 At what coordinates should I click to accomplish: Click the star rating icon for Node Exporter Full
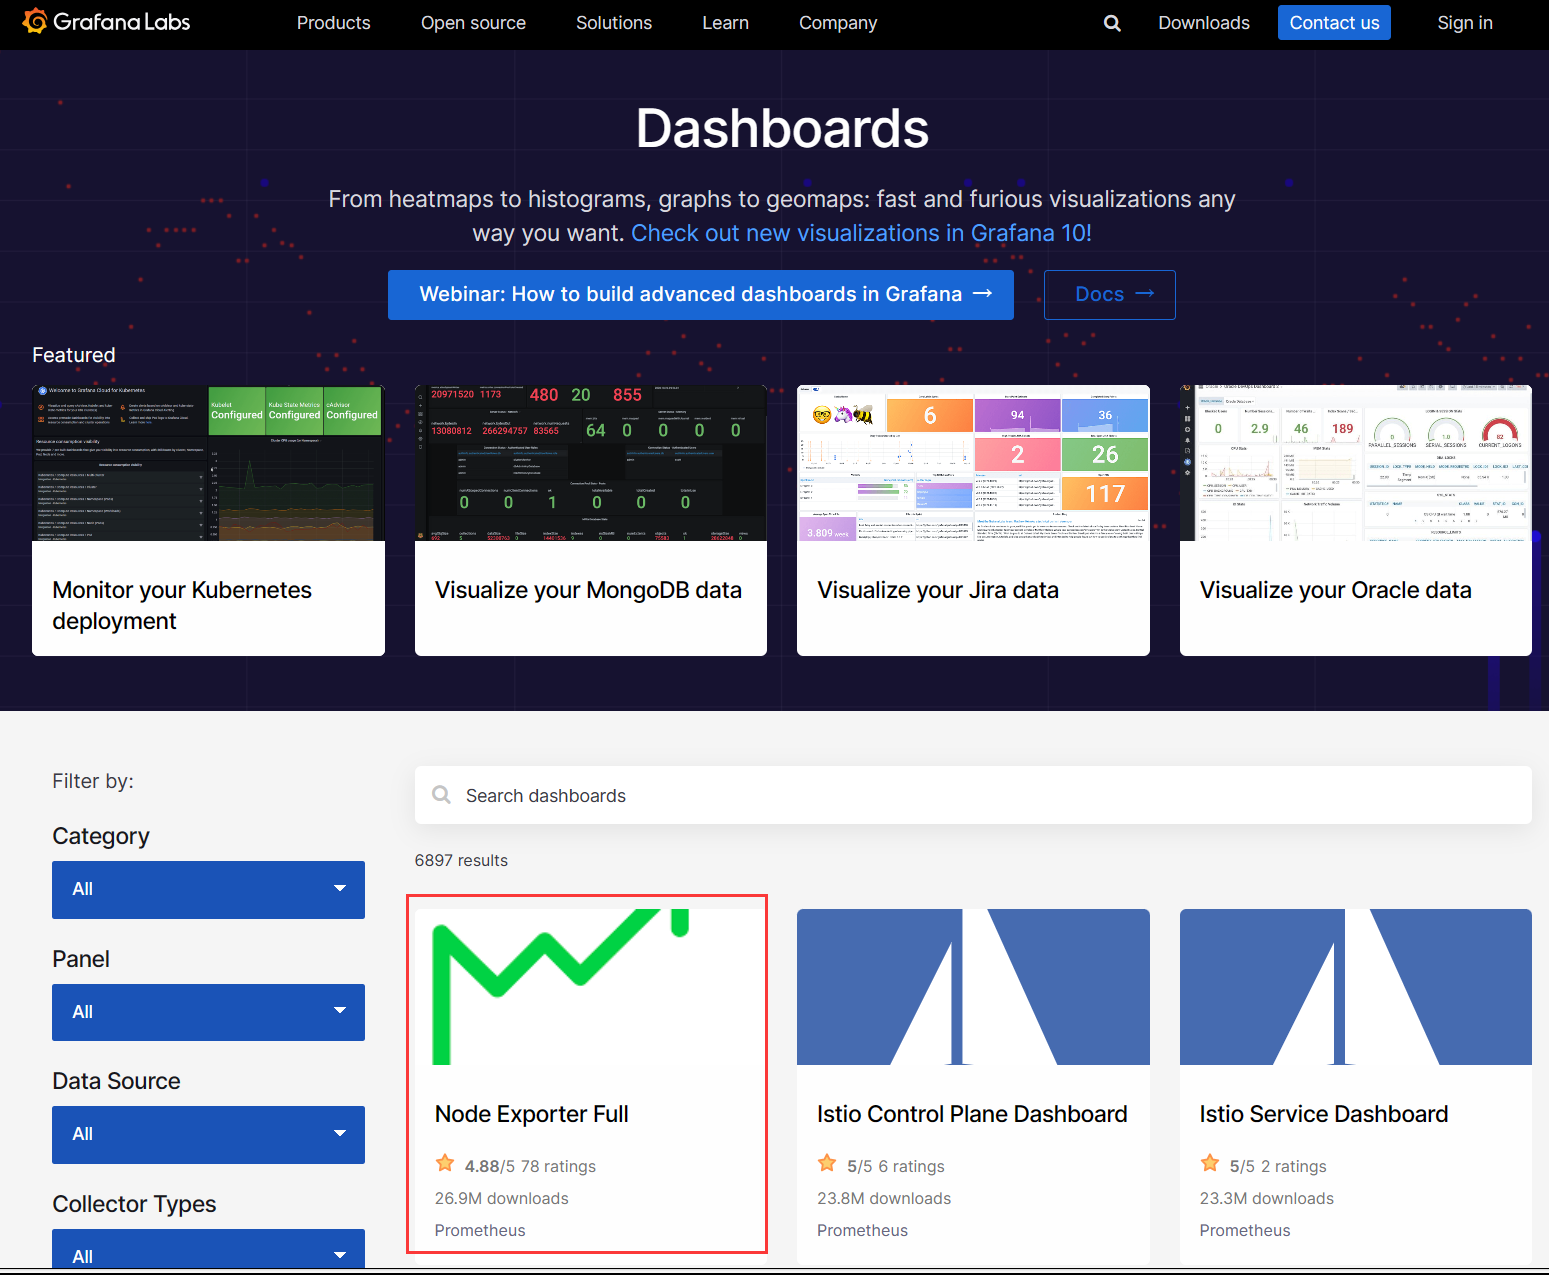click(445, 1164)
